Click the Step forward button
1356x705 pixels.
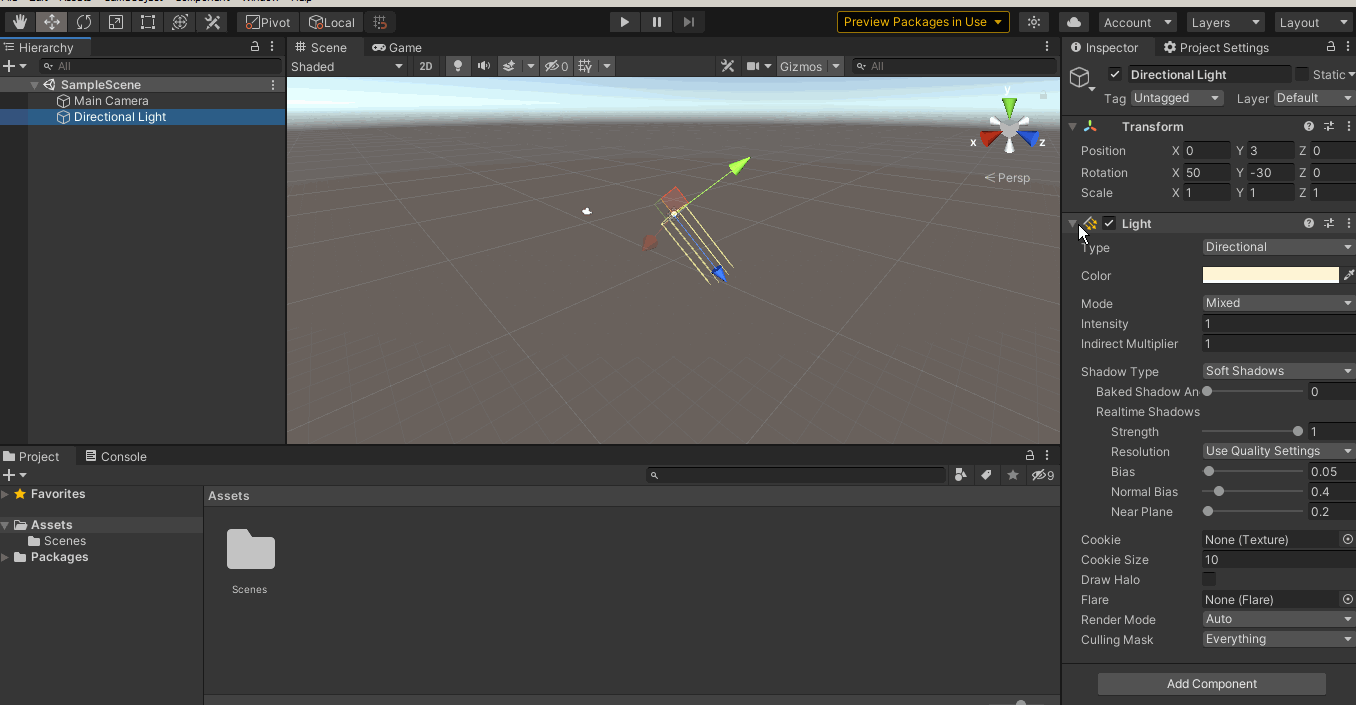688,22
